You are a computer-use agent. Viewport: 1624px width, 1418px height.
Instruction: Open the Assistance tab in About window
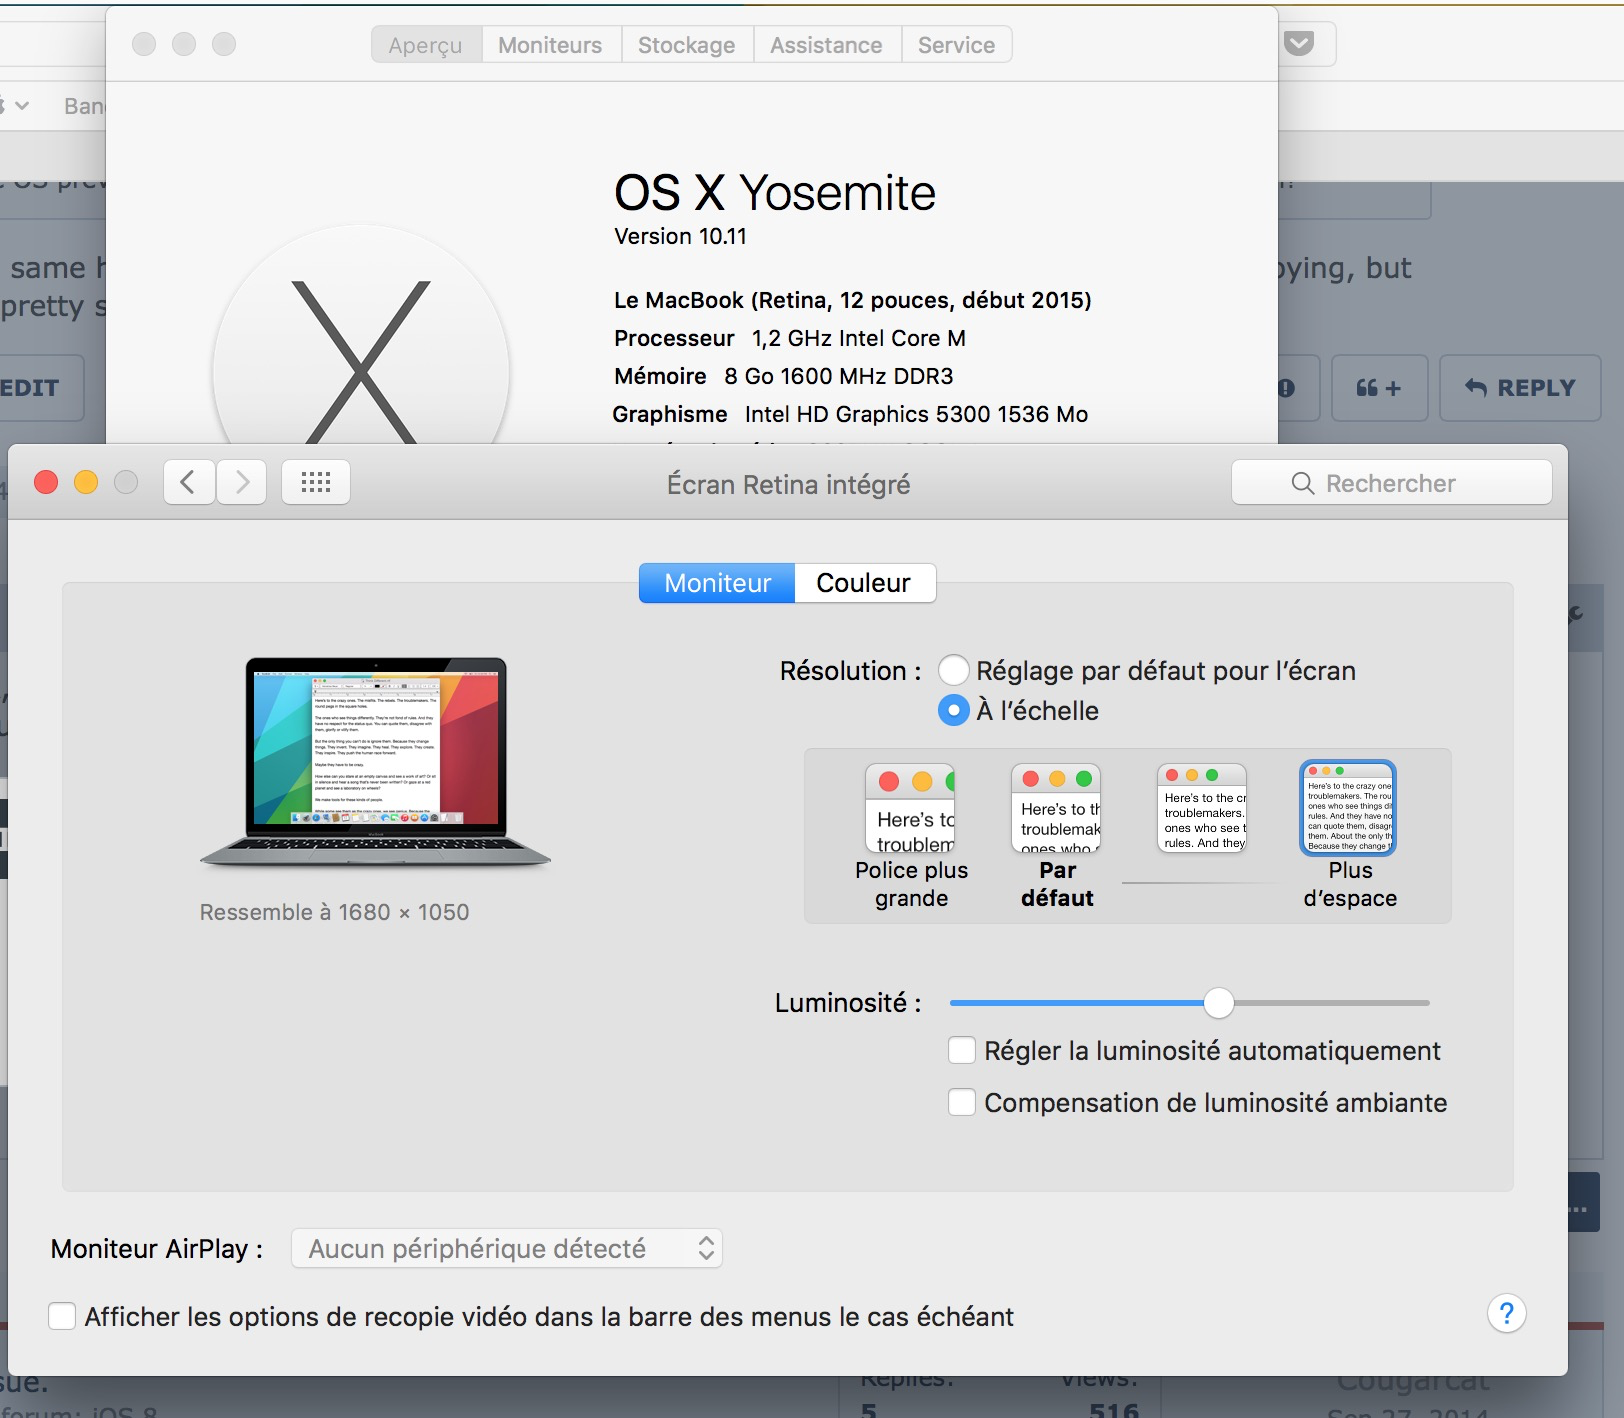[x=826, y=45]
